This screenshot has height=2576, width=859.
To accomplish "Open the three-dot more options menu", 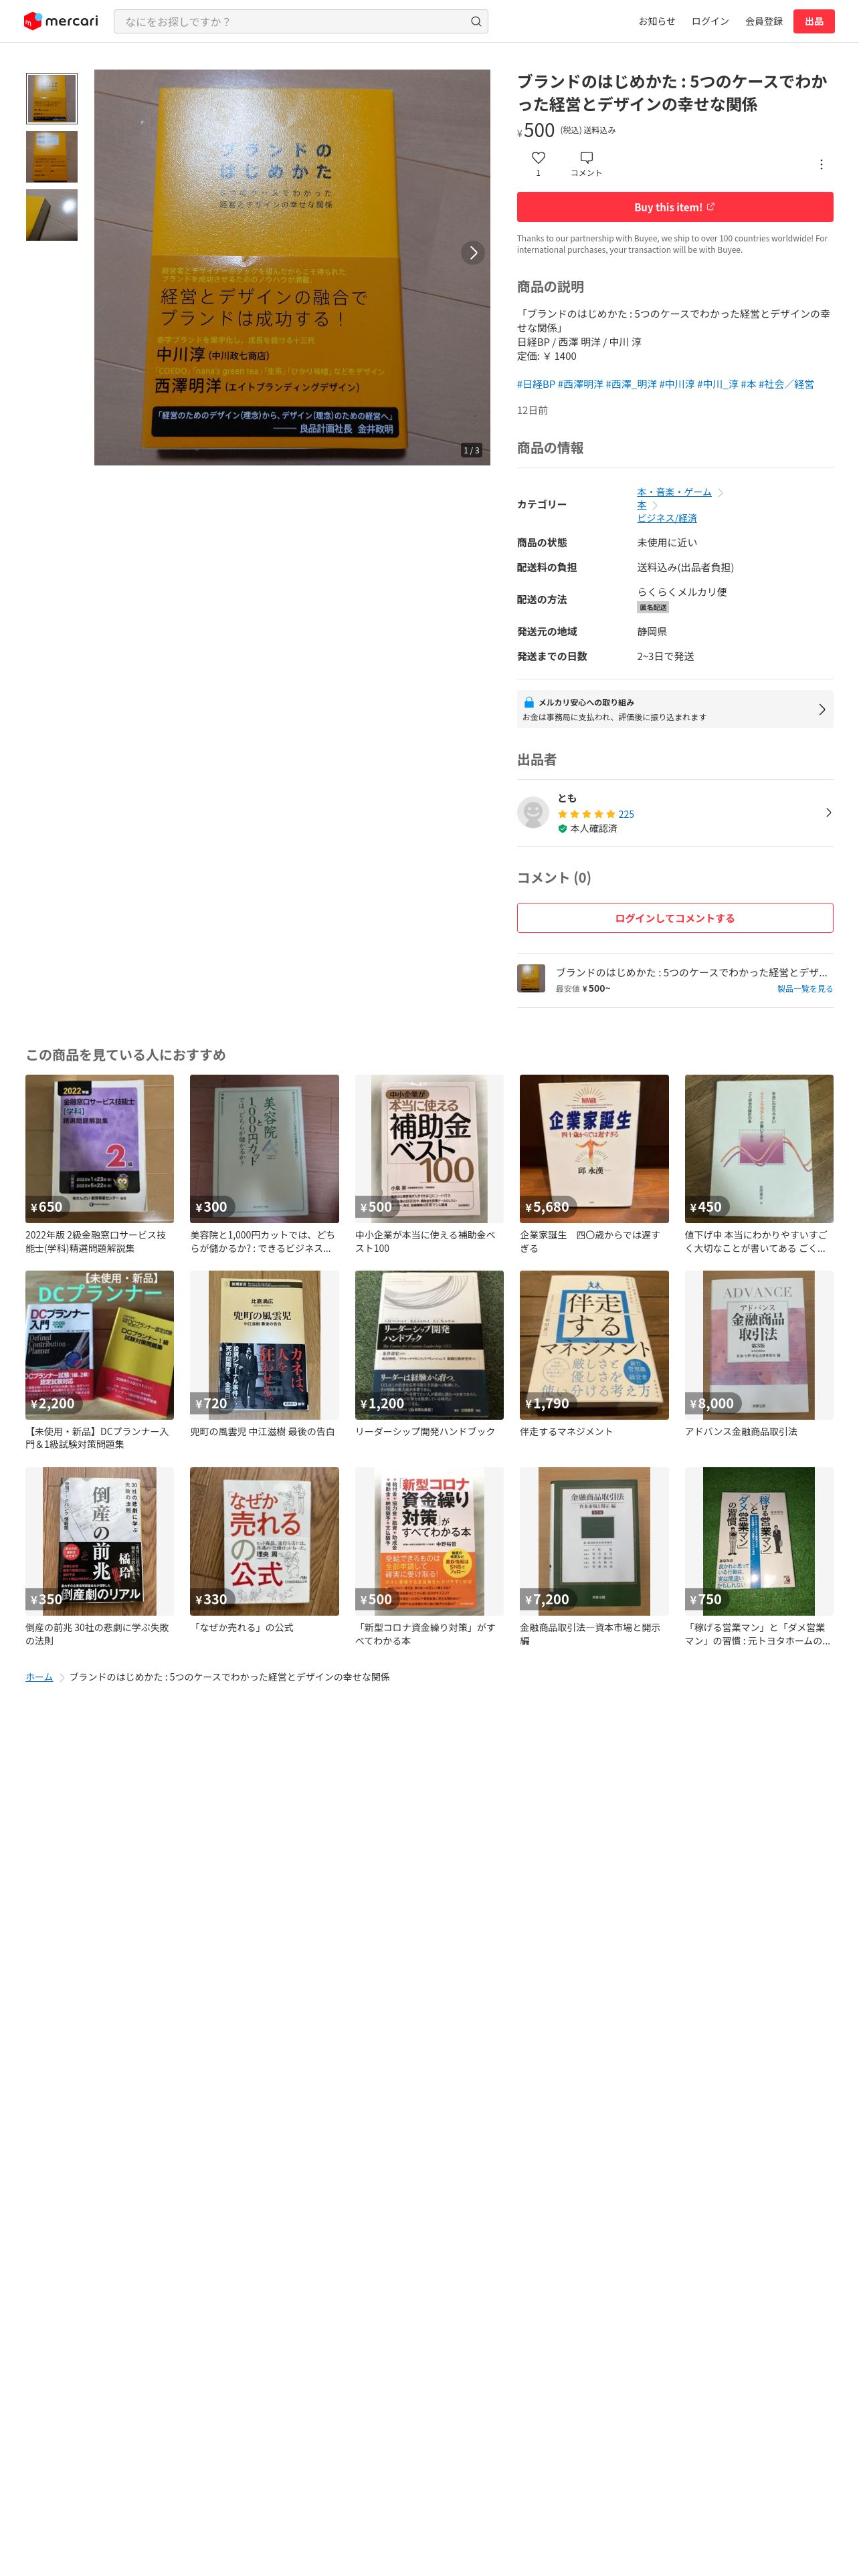I will click(821, 164).
